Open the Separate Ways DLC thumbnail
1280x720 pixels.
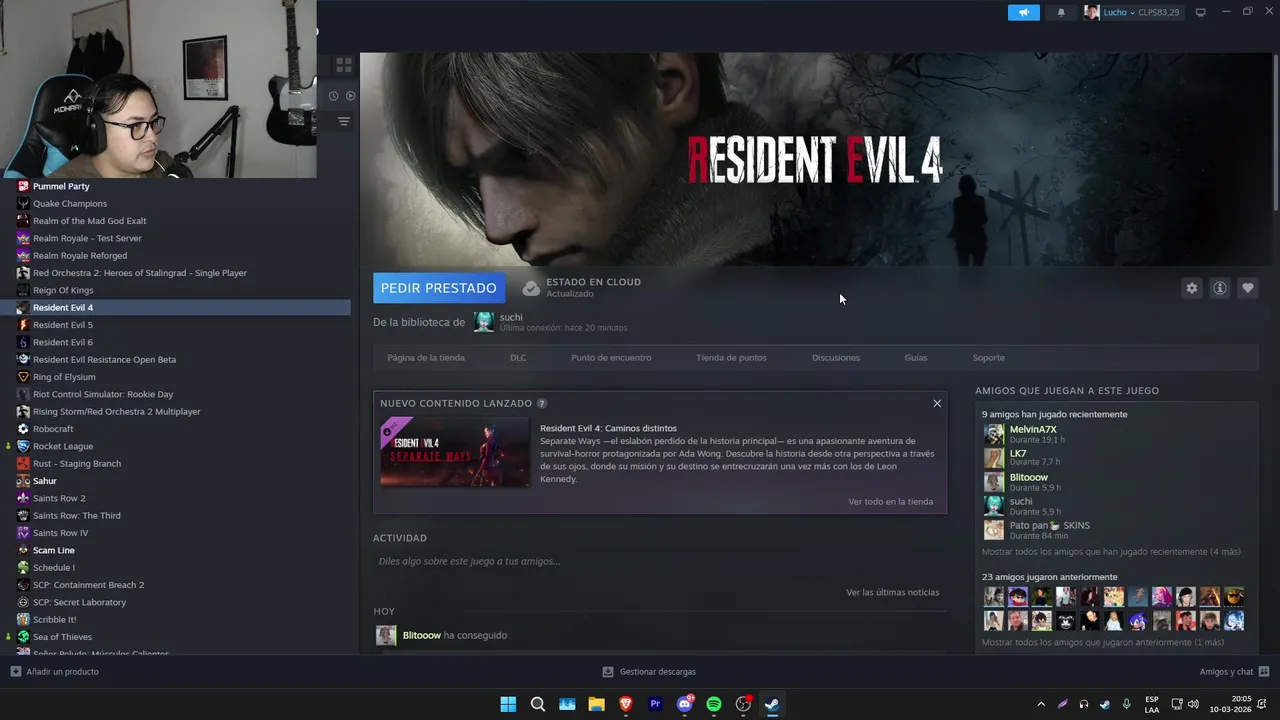[455, 452]
